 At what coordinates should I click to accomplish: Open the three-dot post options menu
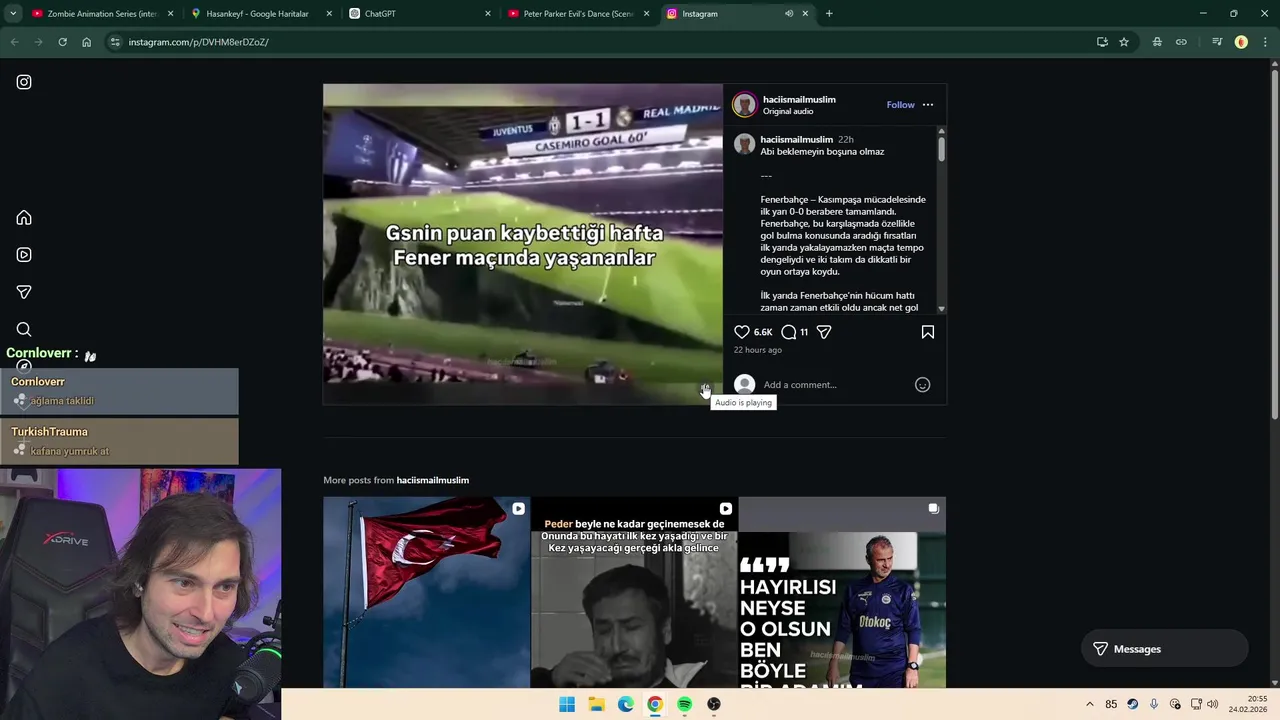pos(928,105)
